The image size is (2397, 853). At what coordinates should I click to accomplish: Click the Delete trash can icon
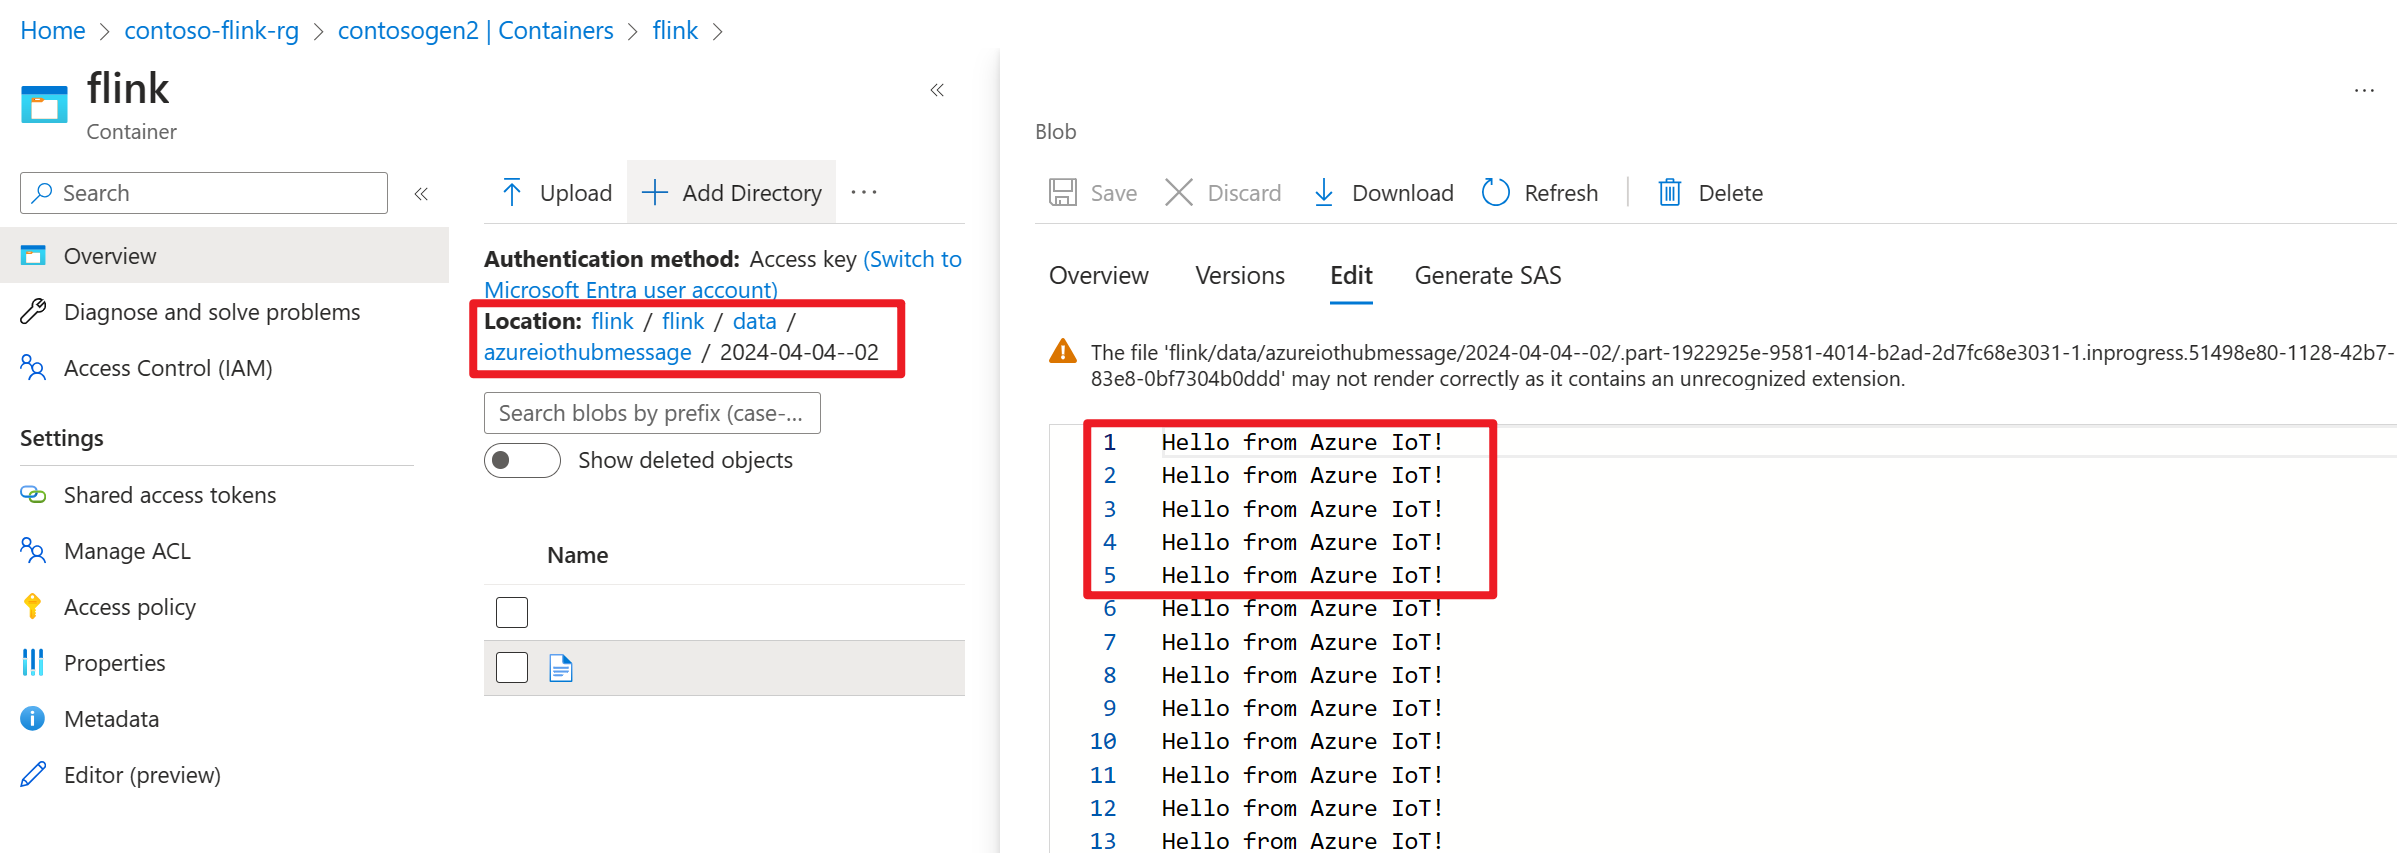[1669, 192]
